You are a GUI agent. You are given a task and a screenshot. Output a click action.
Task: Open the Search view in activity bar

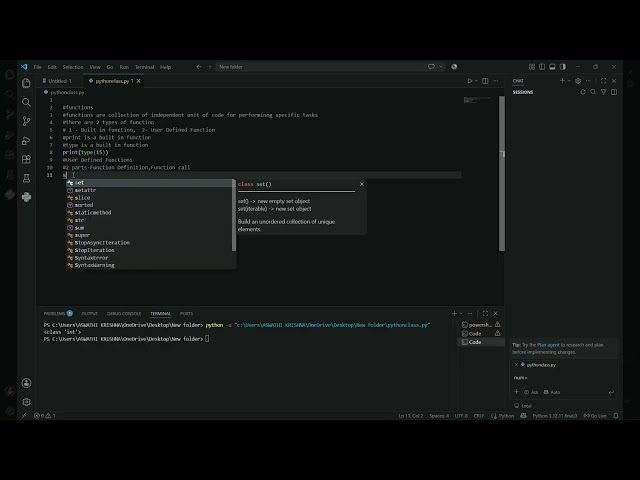26,102
